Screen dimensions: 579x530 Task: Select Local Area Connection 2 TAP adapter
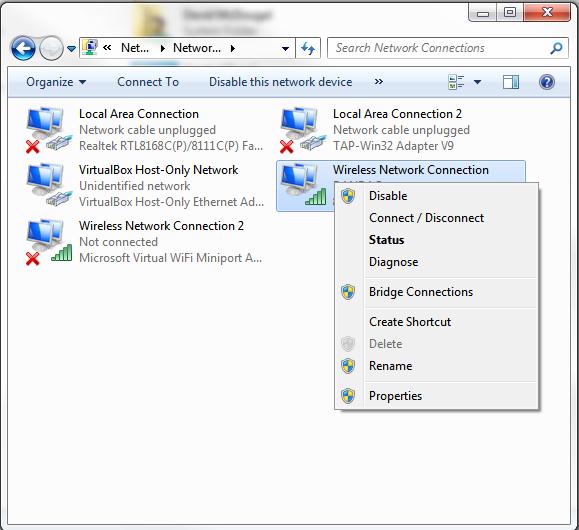pos(374,130)
